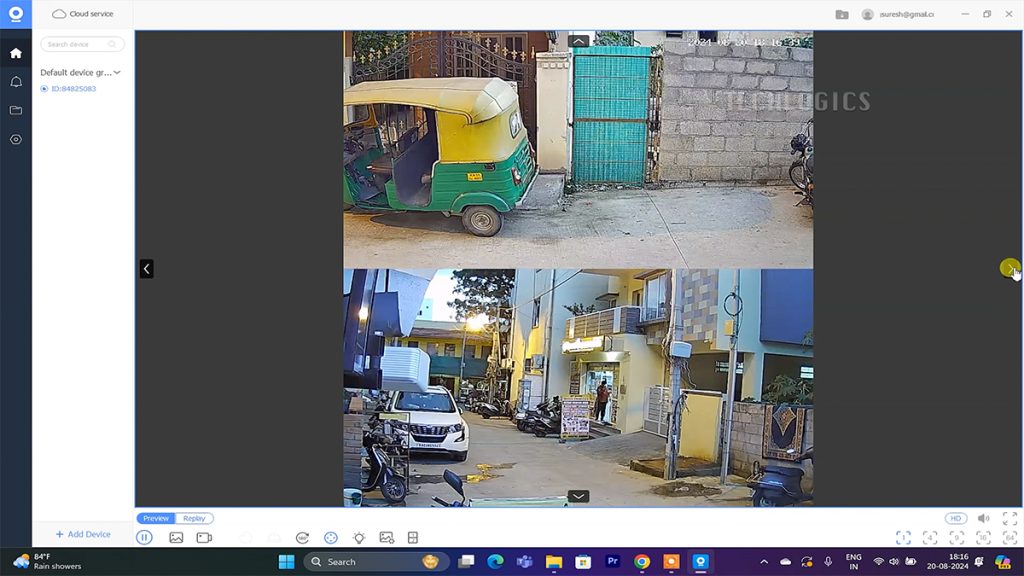This screenshot has width=1024, height=576.
Task: Collapse the Default device group
Action: click(117, 73)
